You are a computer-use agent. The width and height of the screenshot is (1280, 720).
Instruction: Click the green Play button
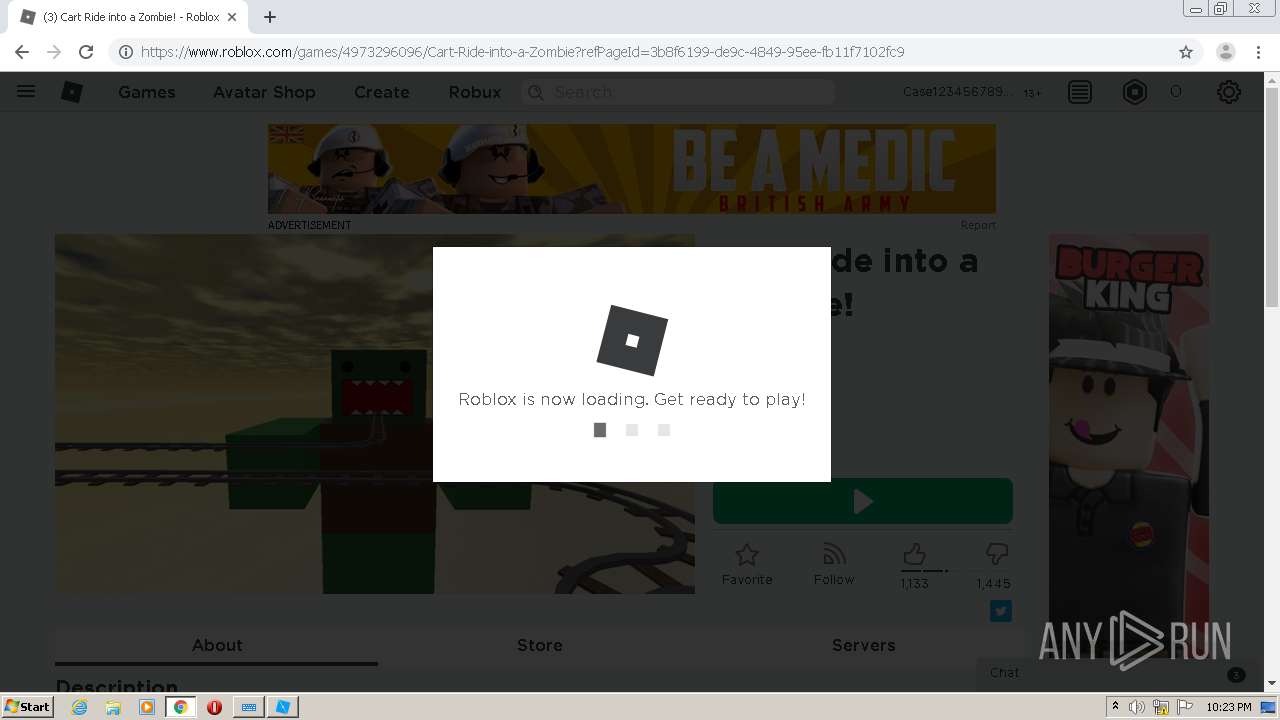[863, 501]
